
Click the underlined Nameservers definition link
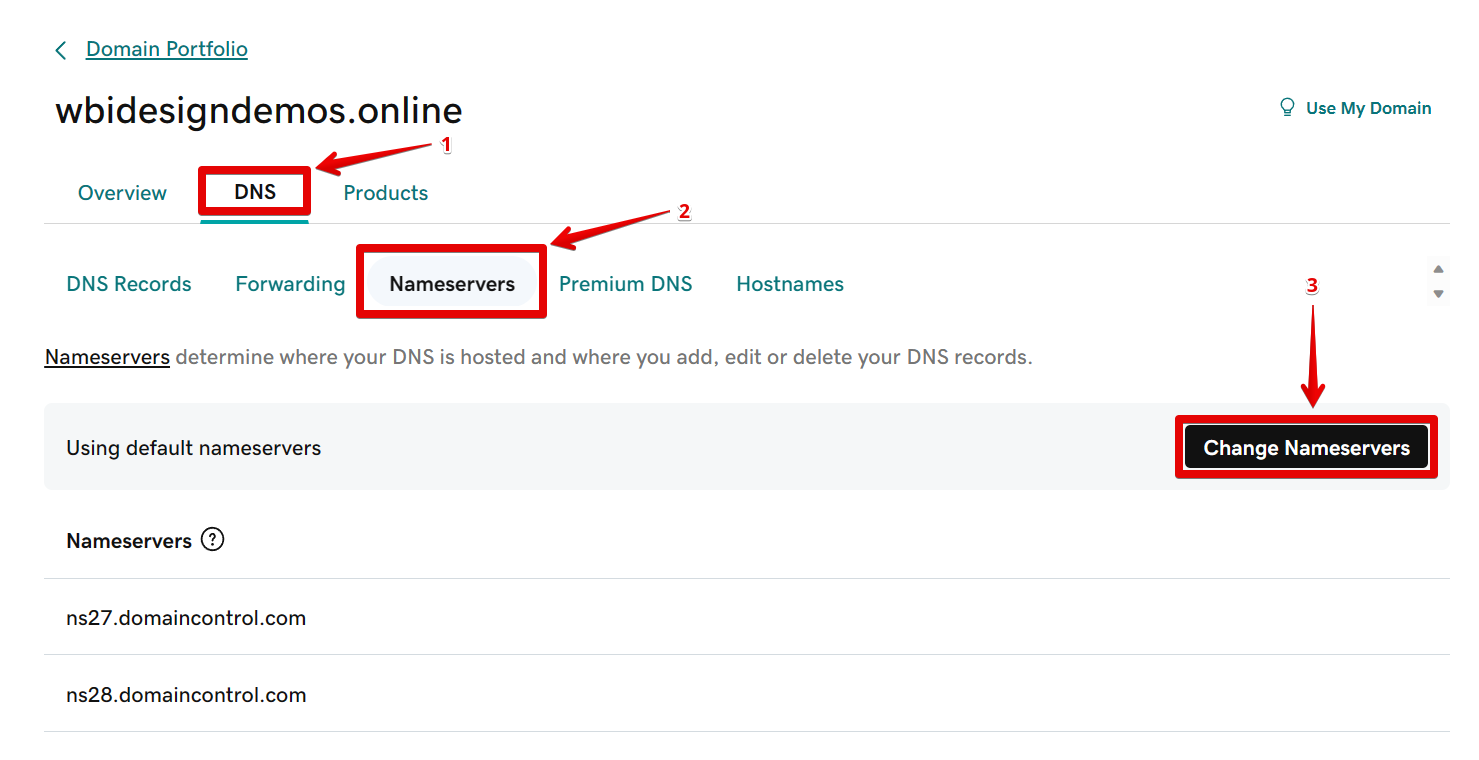(107, 357)
